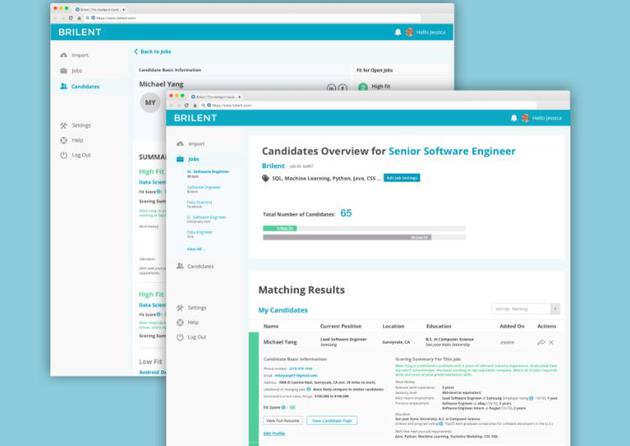This screenshot has height=446, width=630.
Task: Select Import in the front window sidebar
Action: [196, 143]
